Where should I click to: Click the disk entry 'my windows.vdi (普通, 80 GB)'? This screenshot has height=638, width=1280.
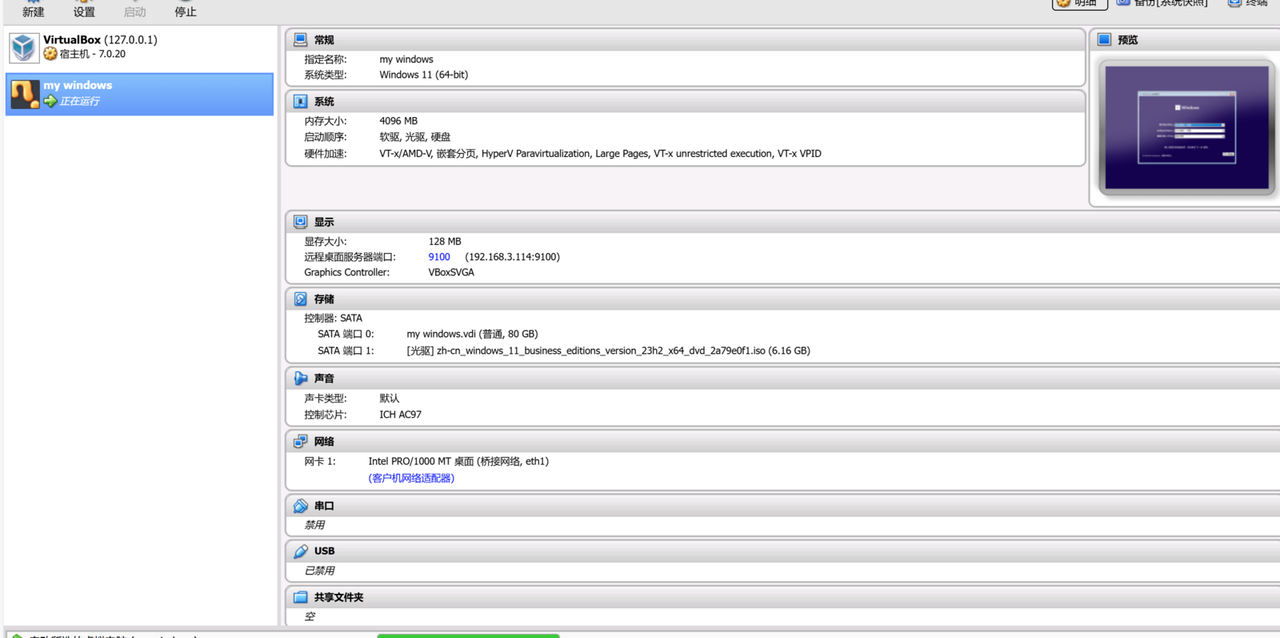click(x=472, y=334)
